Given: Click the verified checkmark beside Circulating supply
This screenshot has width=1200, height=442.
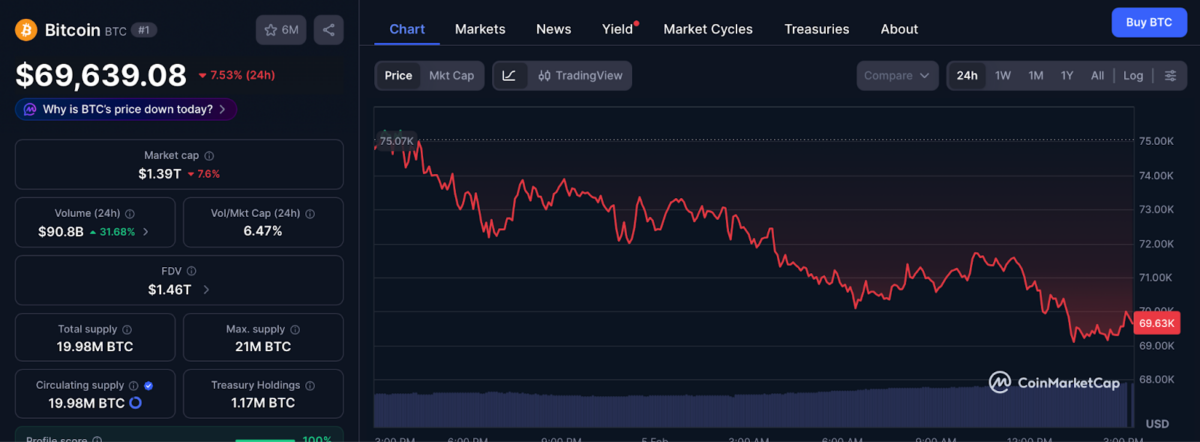Looking at the screenshot, I should (x=149, y=385).
